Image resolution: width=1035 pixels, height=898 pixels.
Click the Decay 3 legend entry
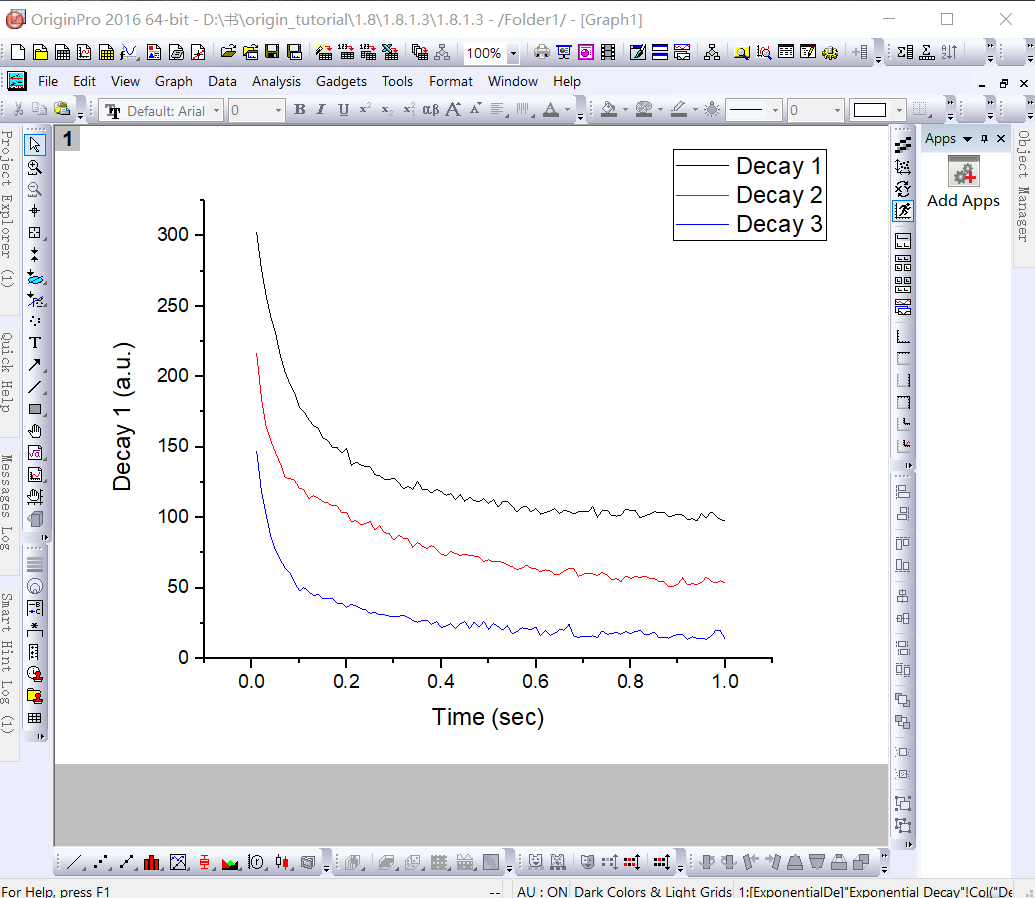(779, 224)
